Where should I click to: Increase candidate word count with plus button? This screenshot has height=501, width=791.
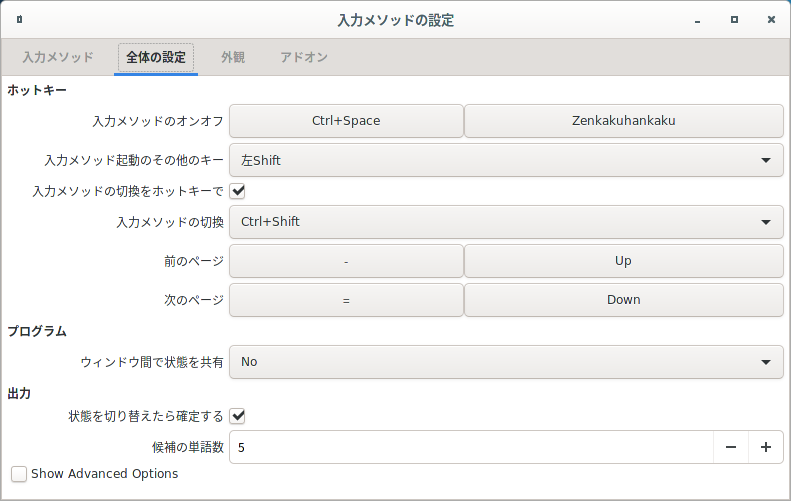click(x=766, y=447)
